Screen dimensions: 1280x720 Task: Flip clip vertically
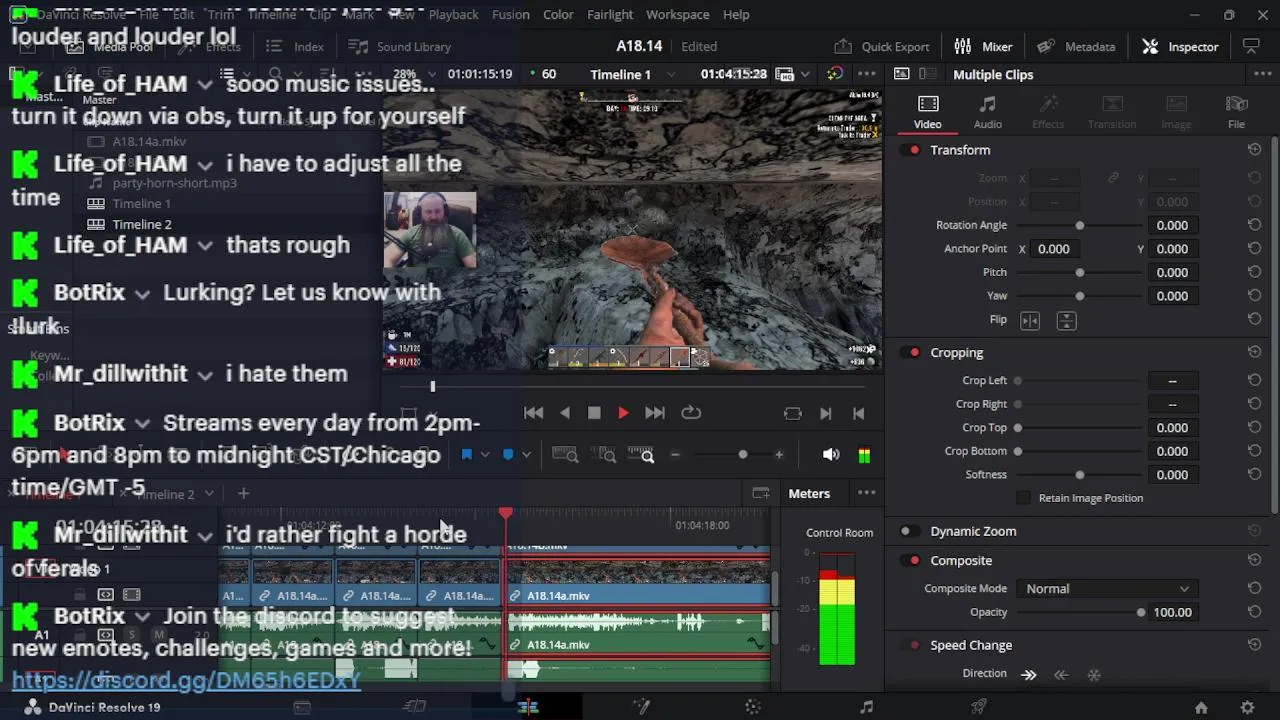(1066, 320)
